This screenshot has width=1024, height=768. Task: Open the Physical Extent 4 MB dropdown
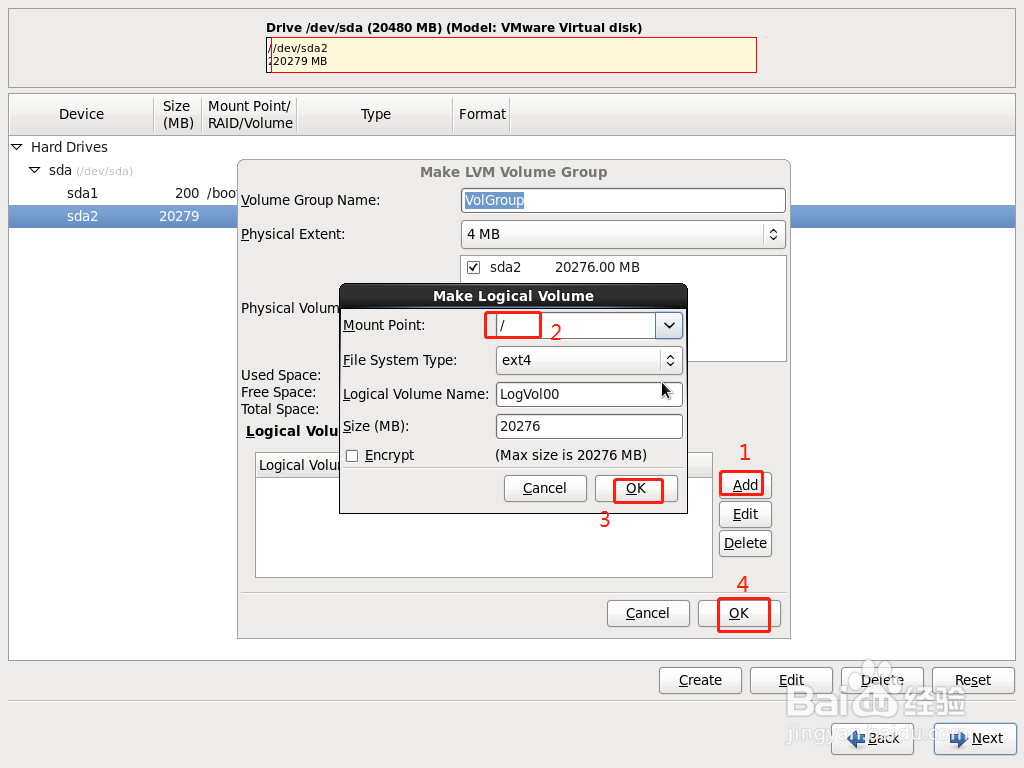click(x=623, y=234)
